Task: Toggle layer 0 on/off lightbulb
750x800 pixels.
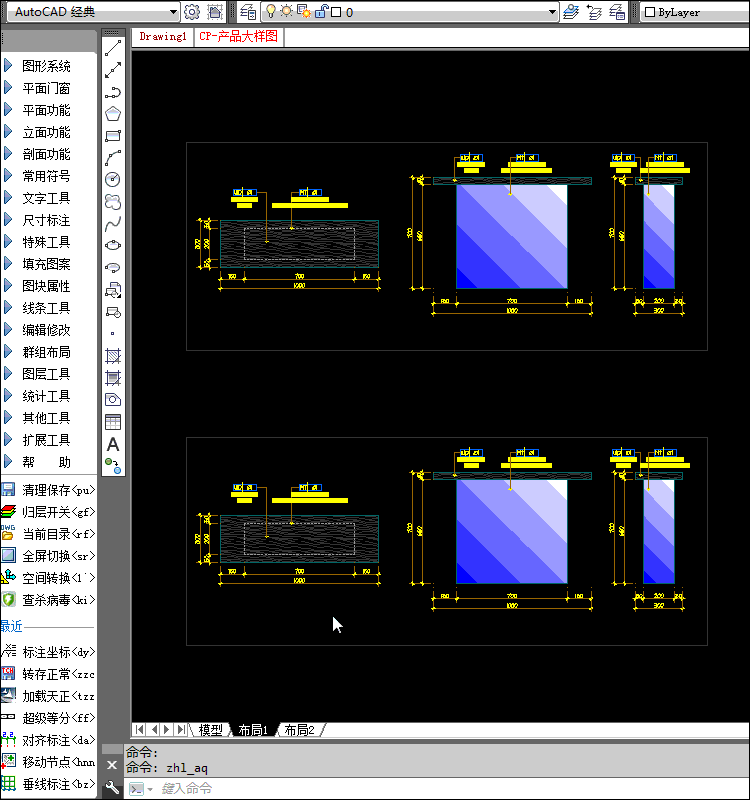Action: coord(270,12)
